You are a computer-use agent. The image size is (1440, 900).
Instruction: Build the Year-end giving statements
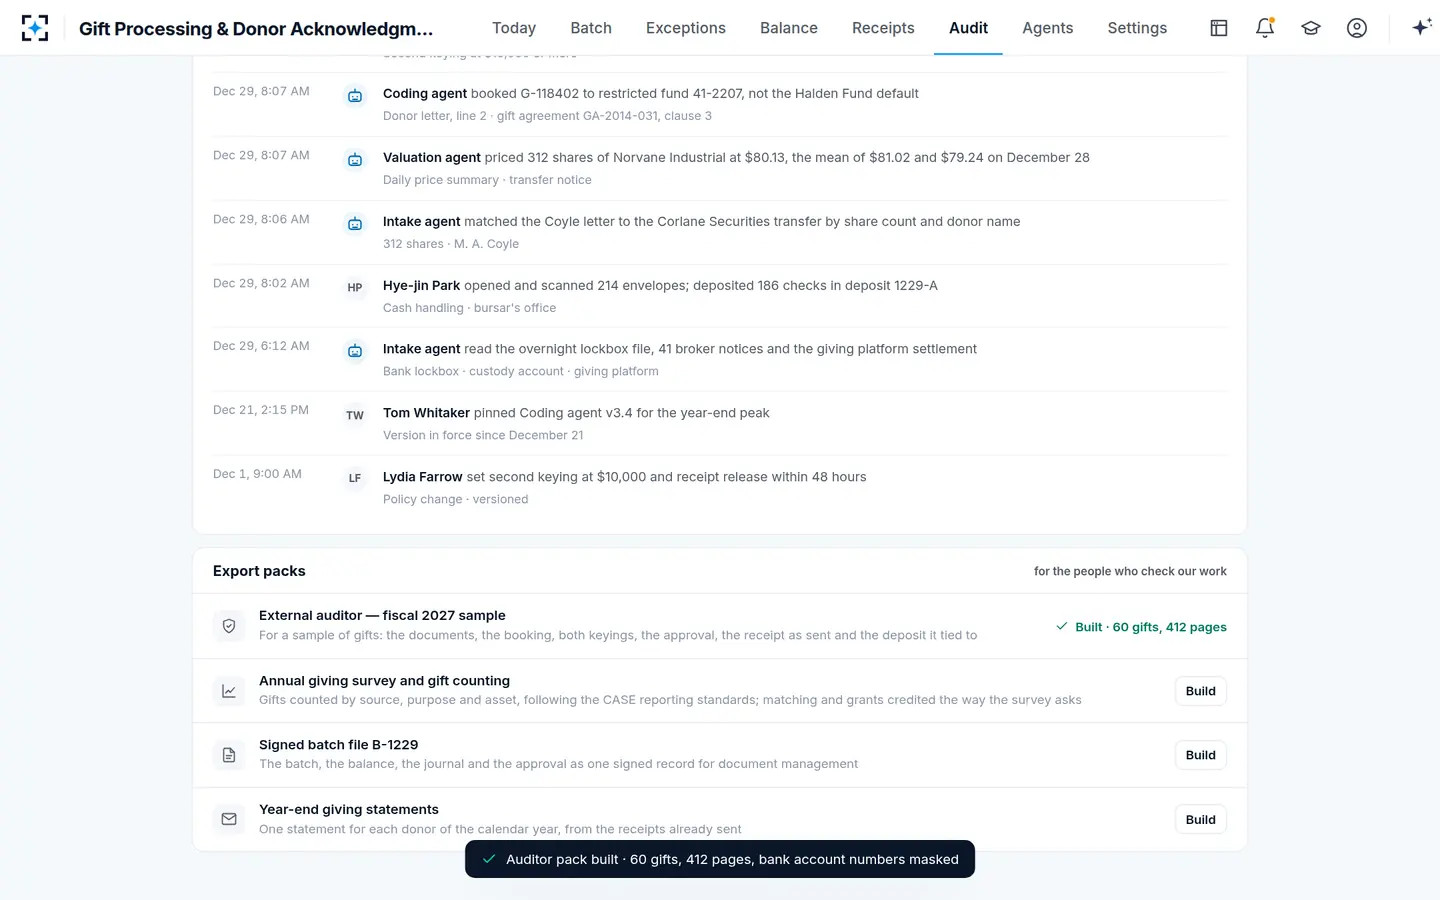pyautogui.click(x=1200, y=820)
